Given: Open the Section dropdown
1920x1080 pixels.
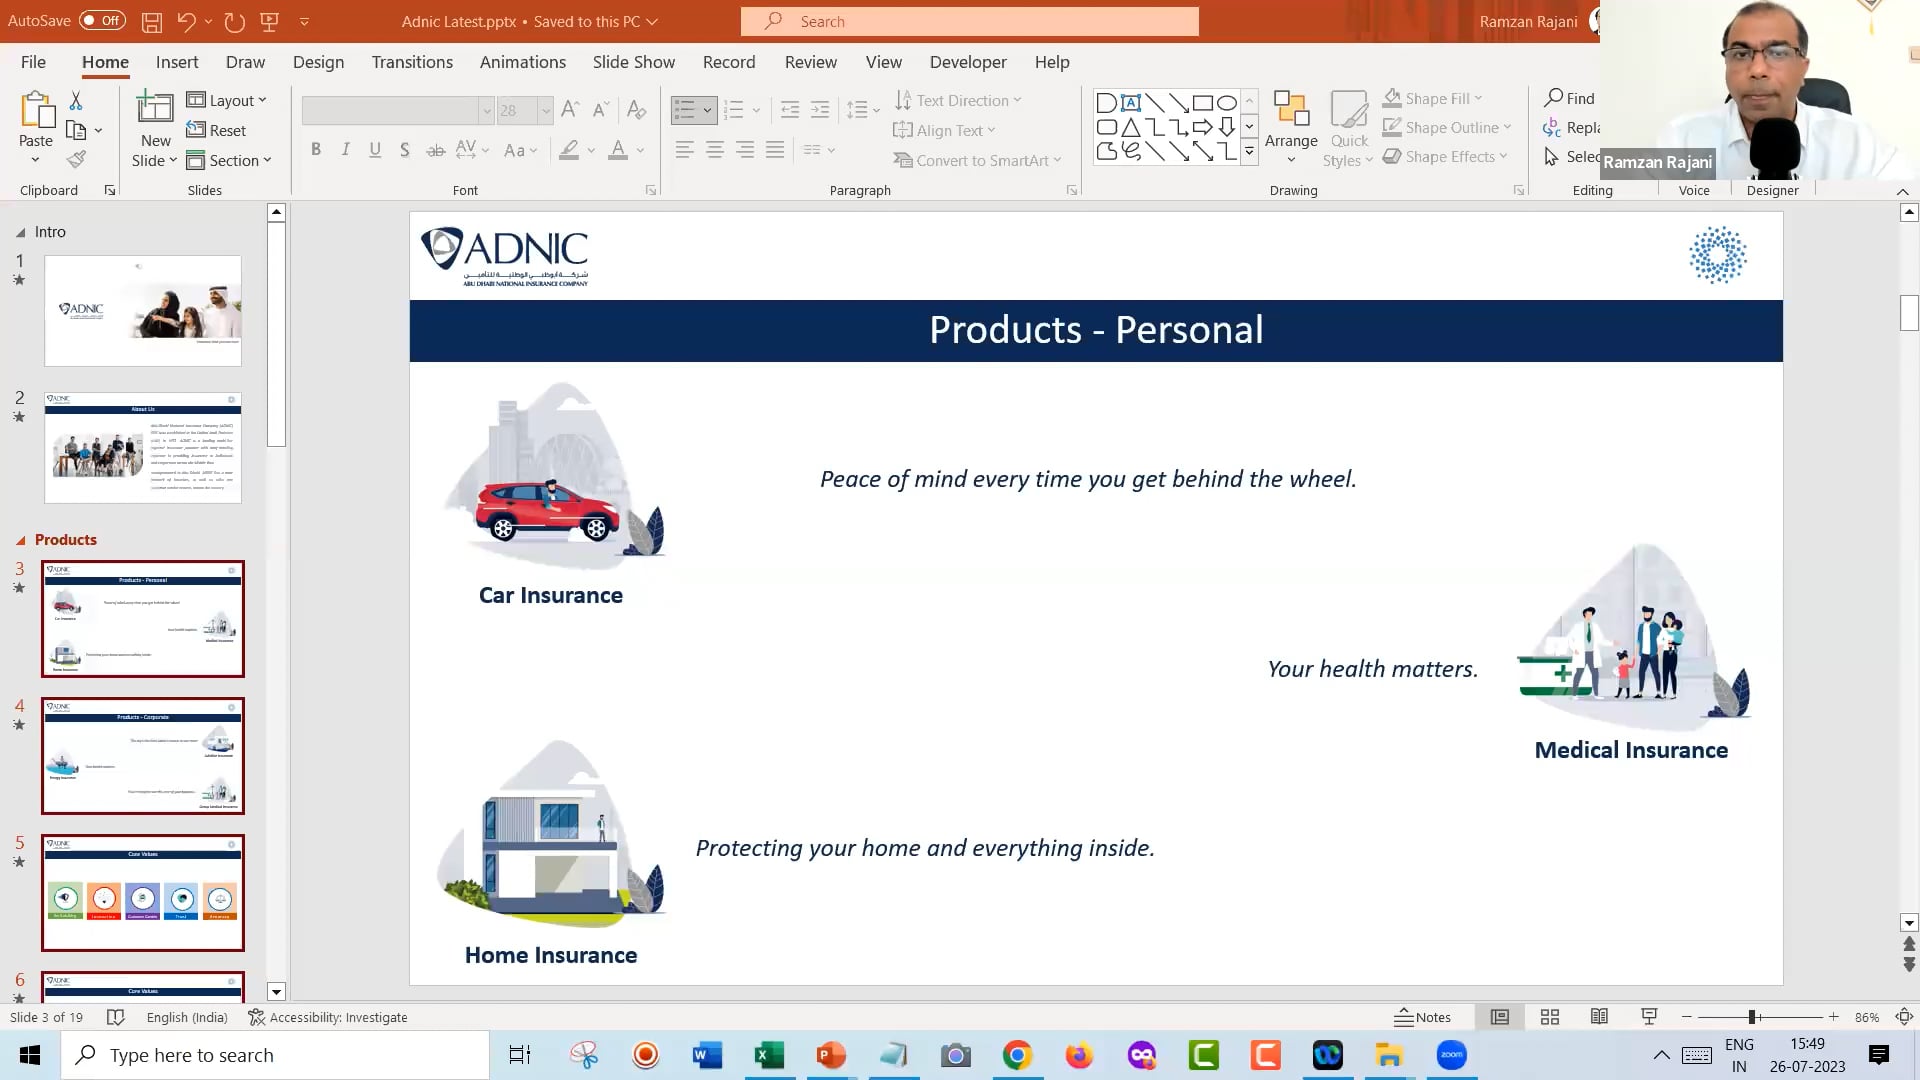Looking at the screenshot, I should tap(229, 160).
